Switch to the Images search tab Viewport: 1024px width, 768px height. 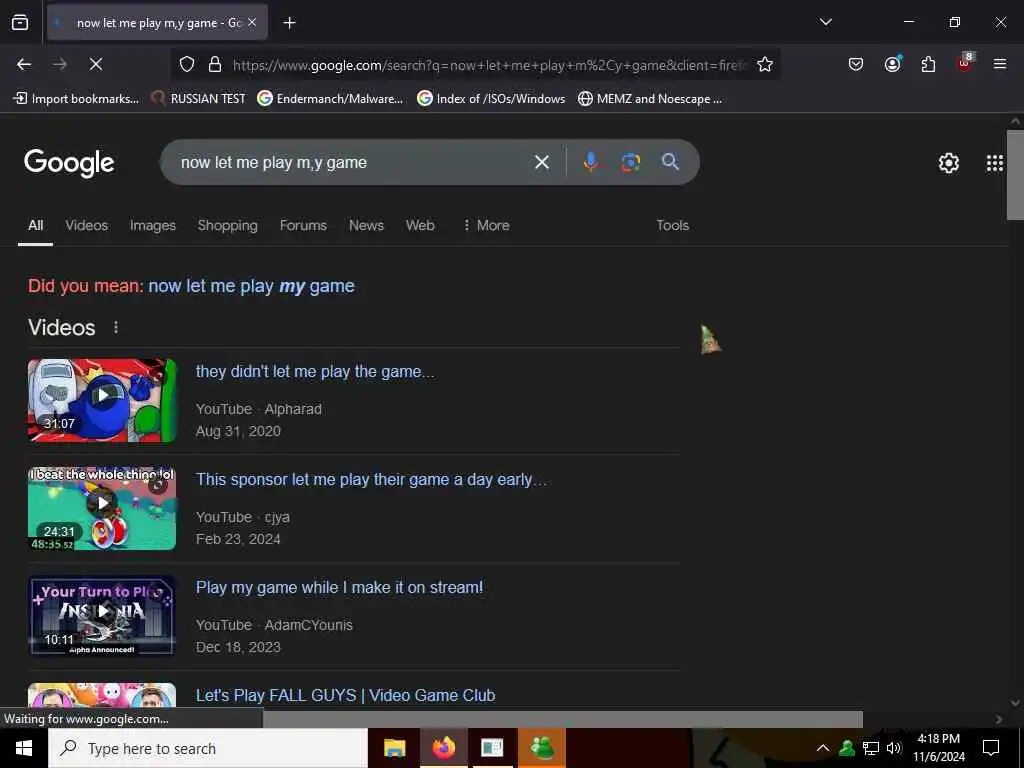(153, 225)
